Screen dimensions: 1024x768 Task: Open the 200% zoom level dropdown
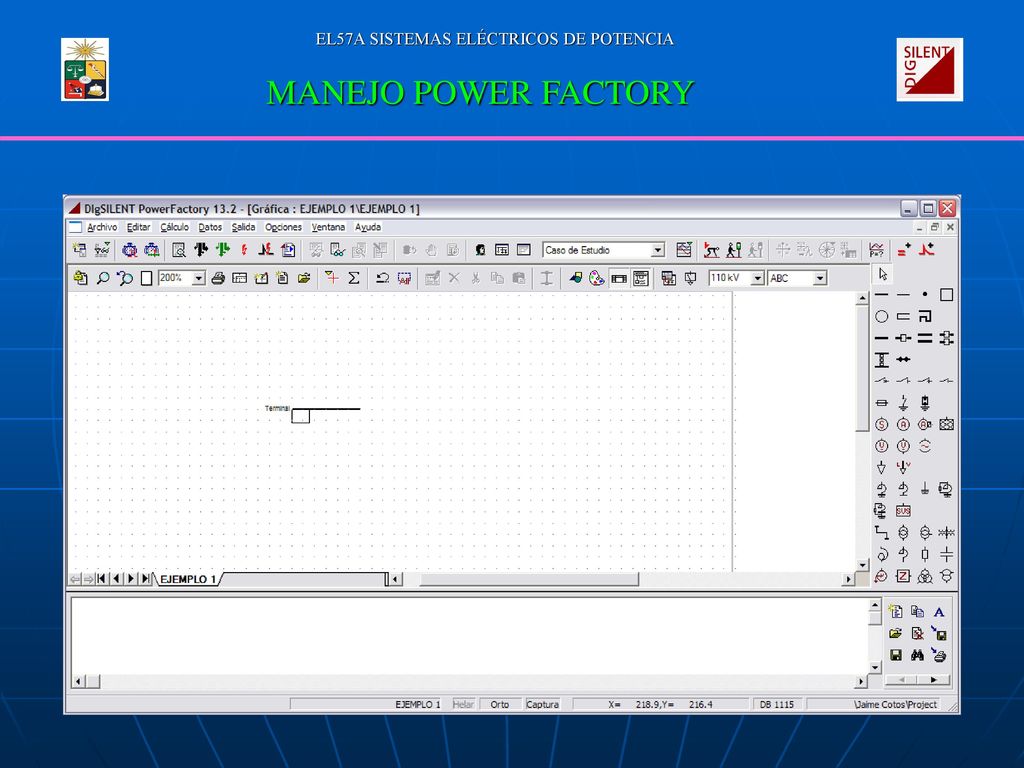199,278
